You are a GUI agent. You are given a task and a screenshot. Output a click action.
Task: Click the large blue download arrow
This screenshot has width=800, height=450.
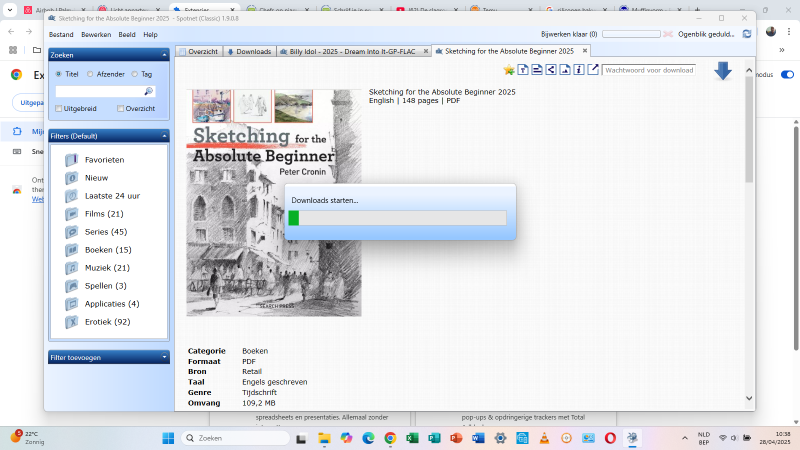pyautogui.click(x=723, y=71)
